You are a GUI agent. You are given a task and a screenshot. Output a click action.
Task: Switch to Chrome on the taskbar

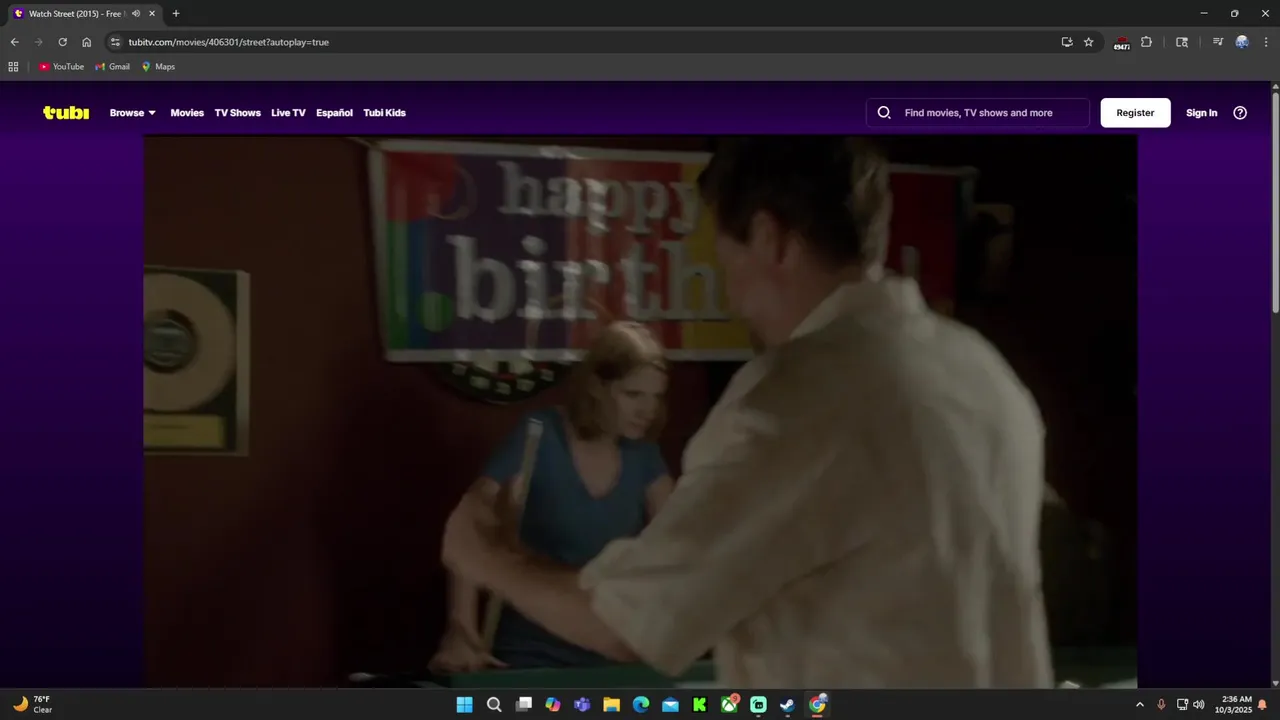click(817, 705)
